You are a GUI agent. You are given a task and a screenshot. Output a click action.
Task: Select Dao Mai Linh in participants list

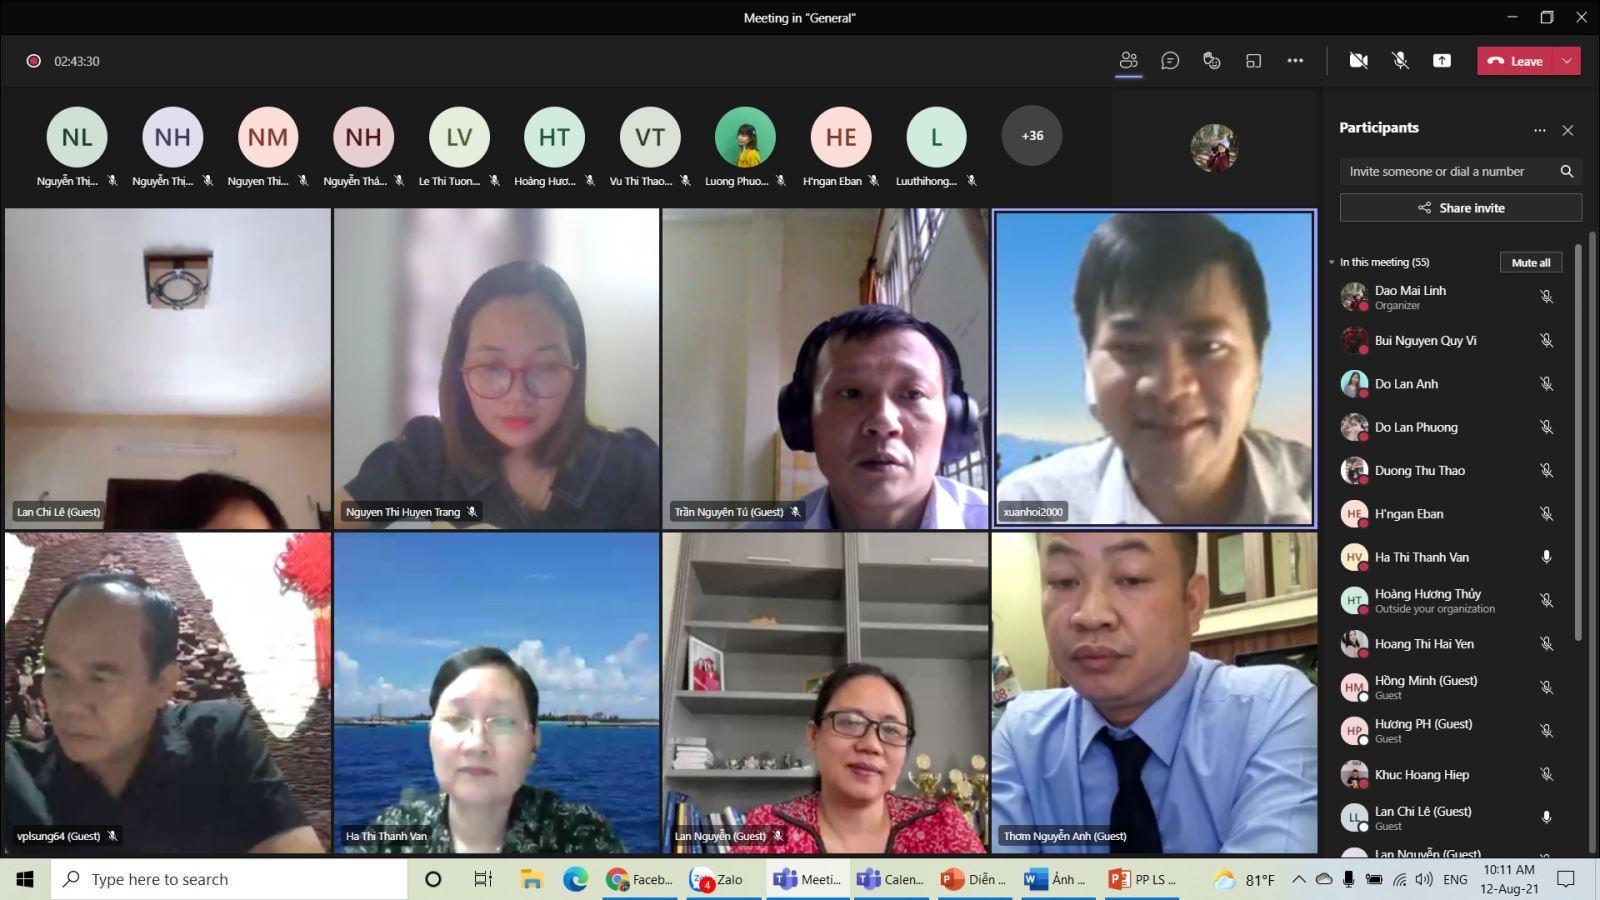[1410, 297]
